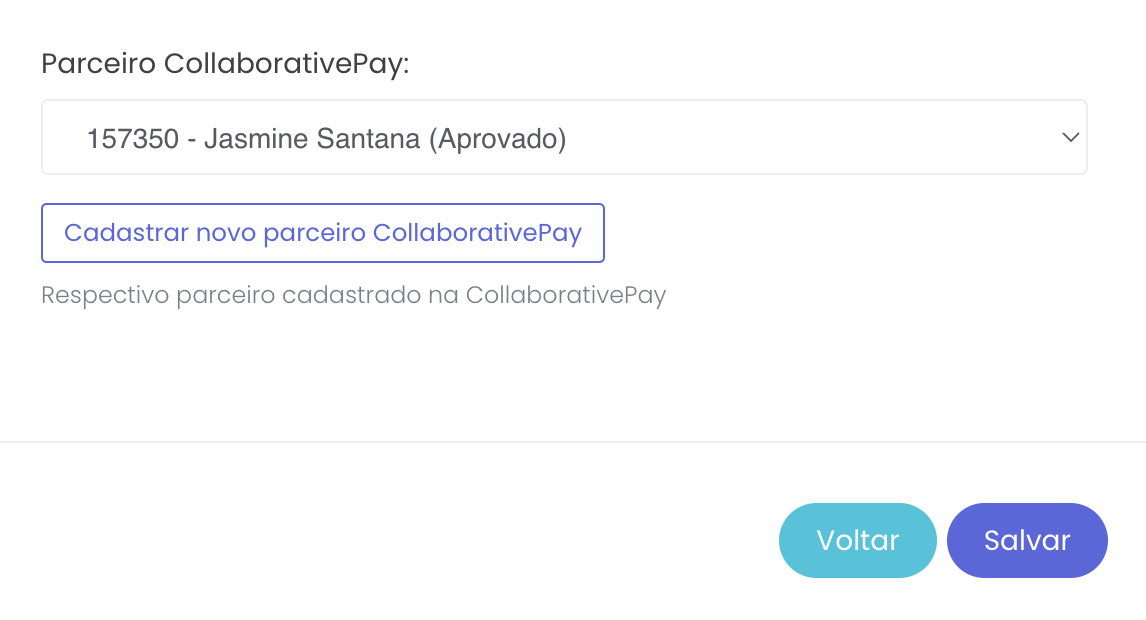Return to previous page via Voltar
This screenshot has width=1146, height=620.
(857, 540)
